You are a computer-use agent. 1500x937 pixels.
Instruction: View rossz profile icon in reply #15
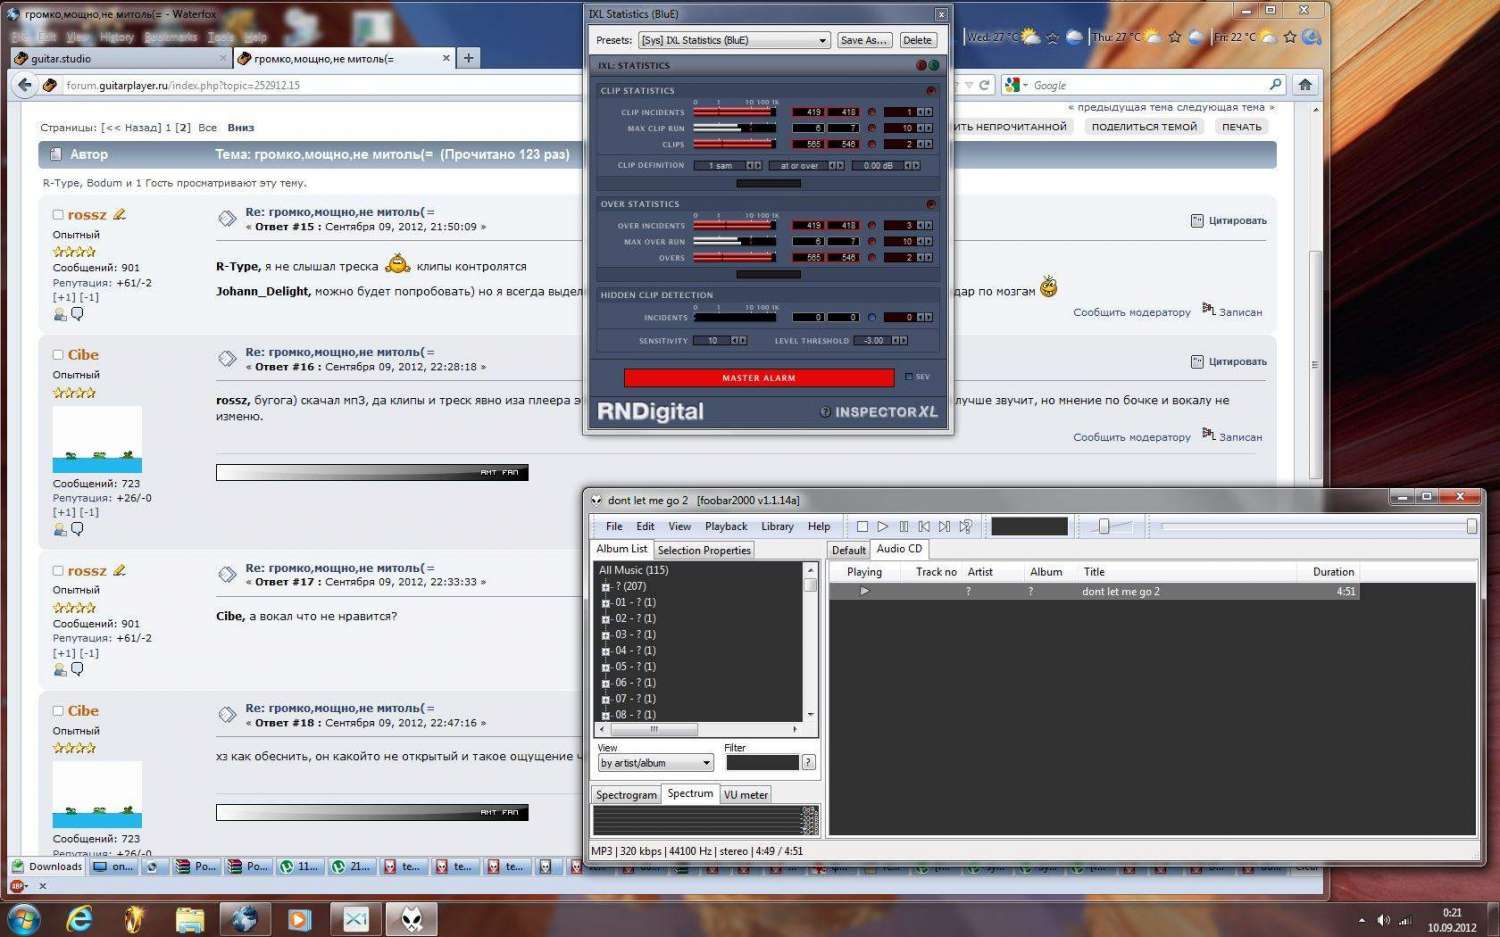60,314
